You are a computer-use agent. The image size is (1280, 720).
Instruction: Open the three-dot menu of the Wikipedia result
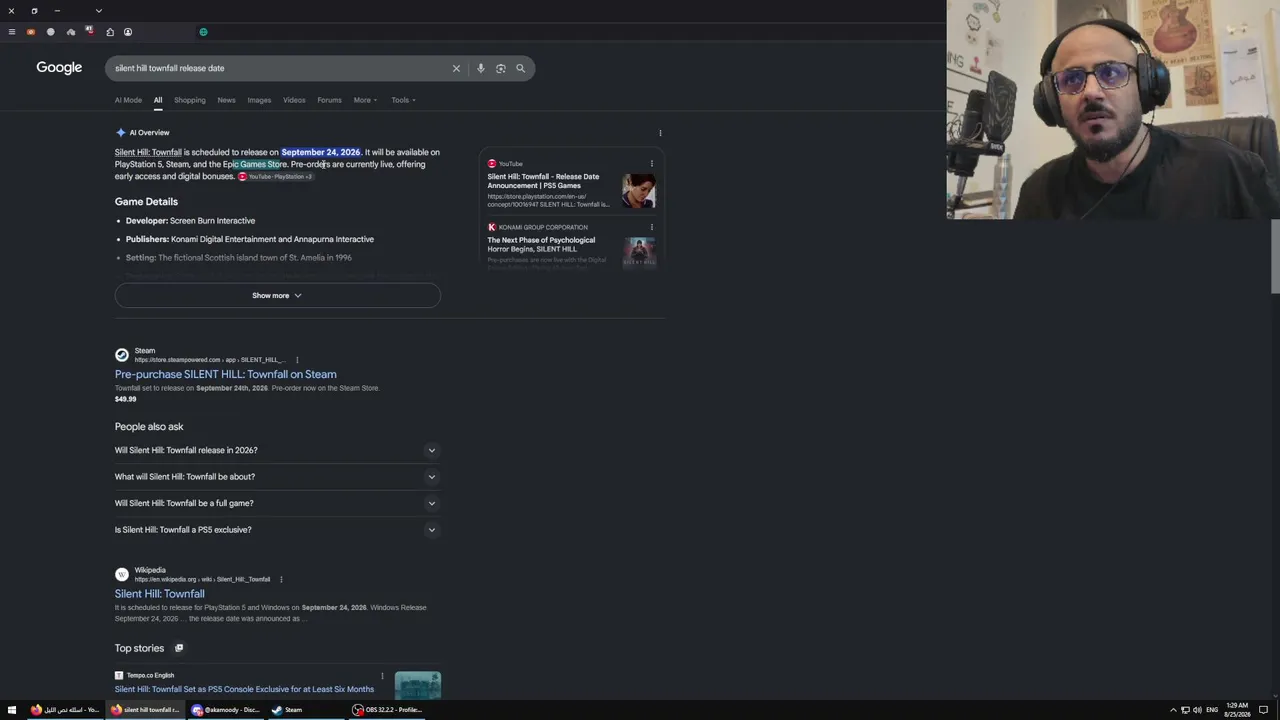click(x=281, y=579)
